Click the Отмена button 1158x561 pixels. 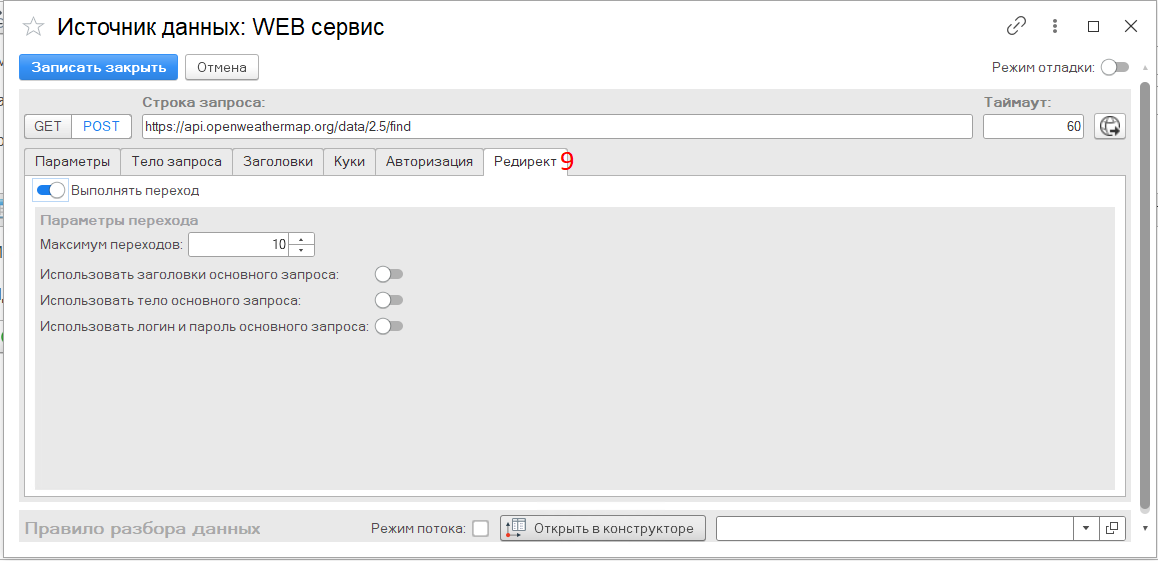(222, 67)
